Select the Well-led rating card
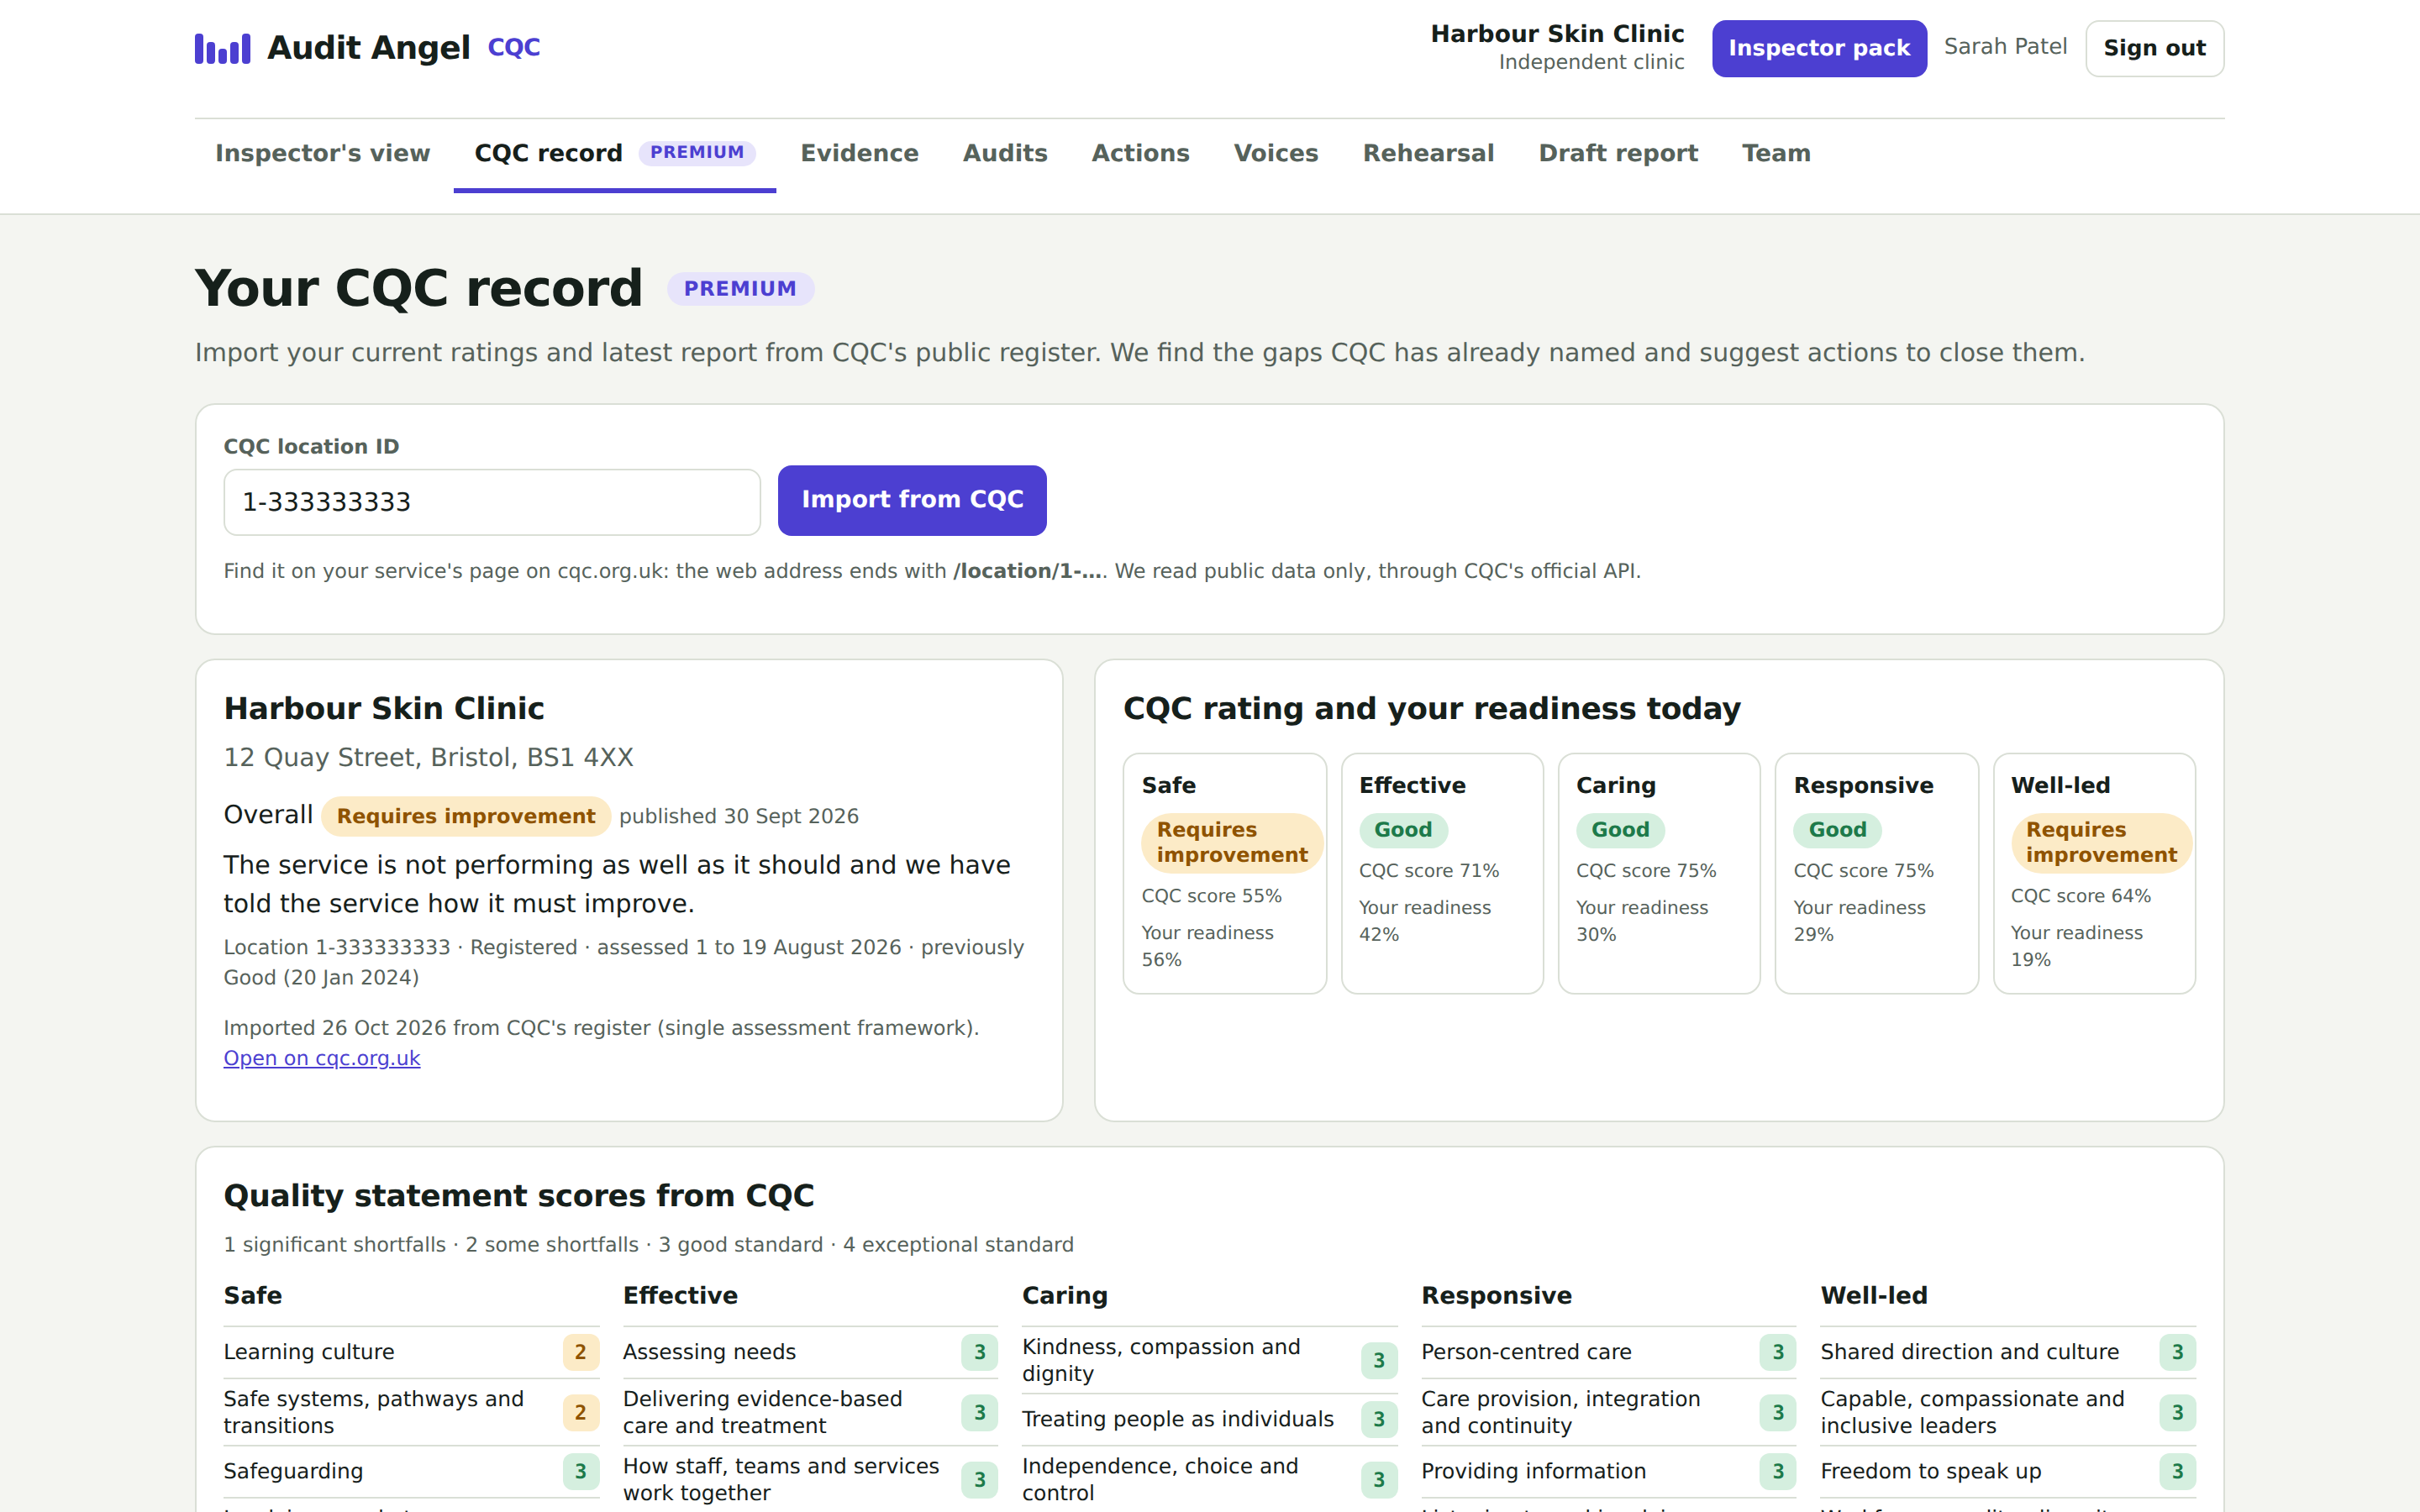The height and width of the screenshot is (1512, 2420). (x=2094, y=873)
